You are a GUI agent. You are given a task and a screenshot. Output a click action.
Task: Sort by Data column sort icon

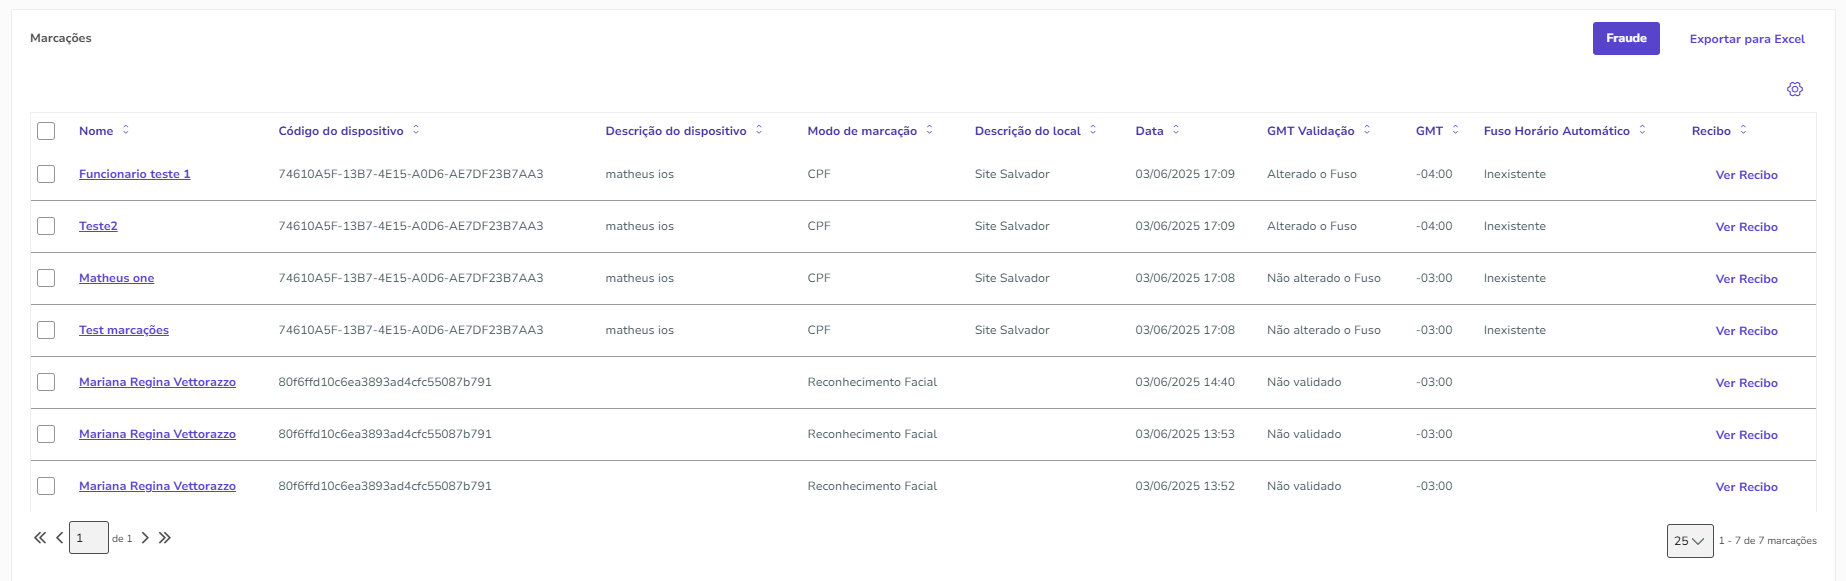tap(1176, 130)
